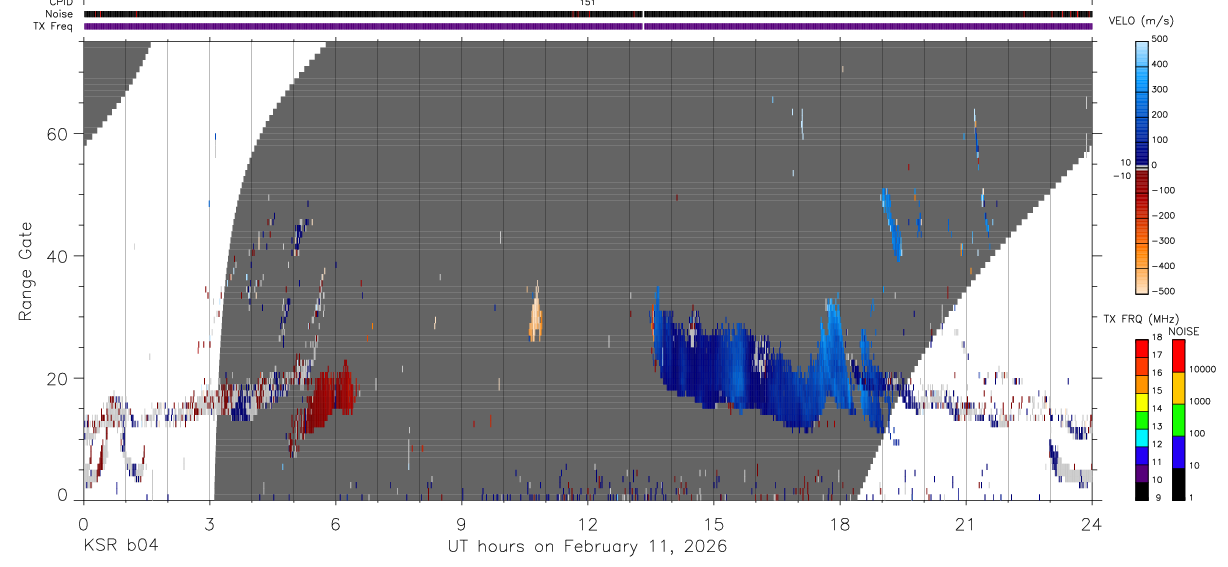Click the '20' tick on the Range Gate axis
Viewport: 1228px width, 567px height.
coord(58,378)
